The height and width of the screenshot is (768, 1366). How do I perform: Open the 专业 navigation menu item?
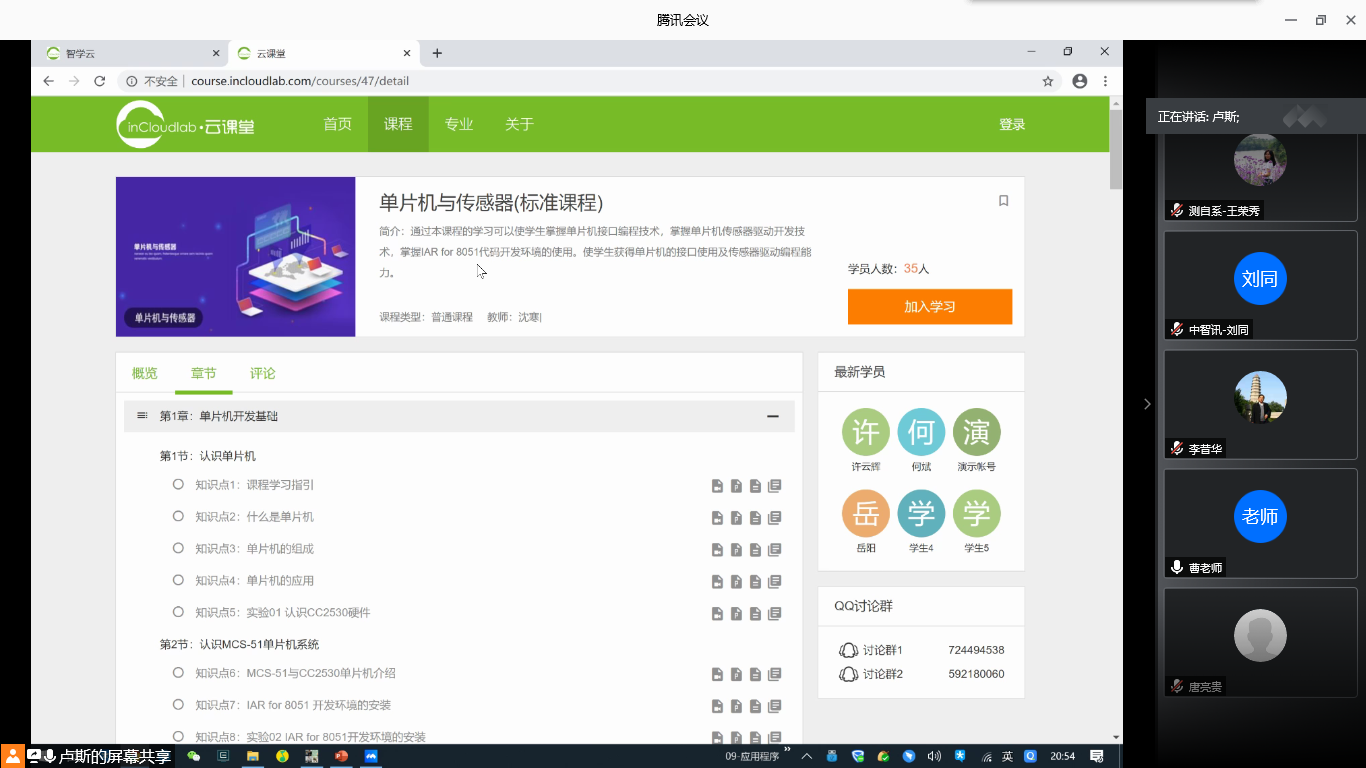coord(459,124)
